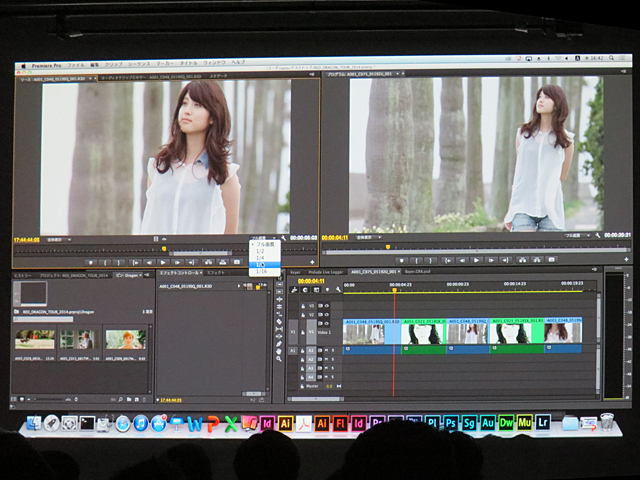
Task: Step forward one frame in Source monitor
Action: pos(177,262)
